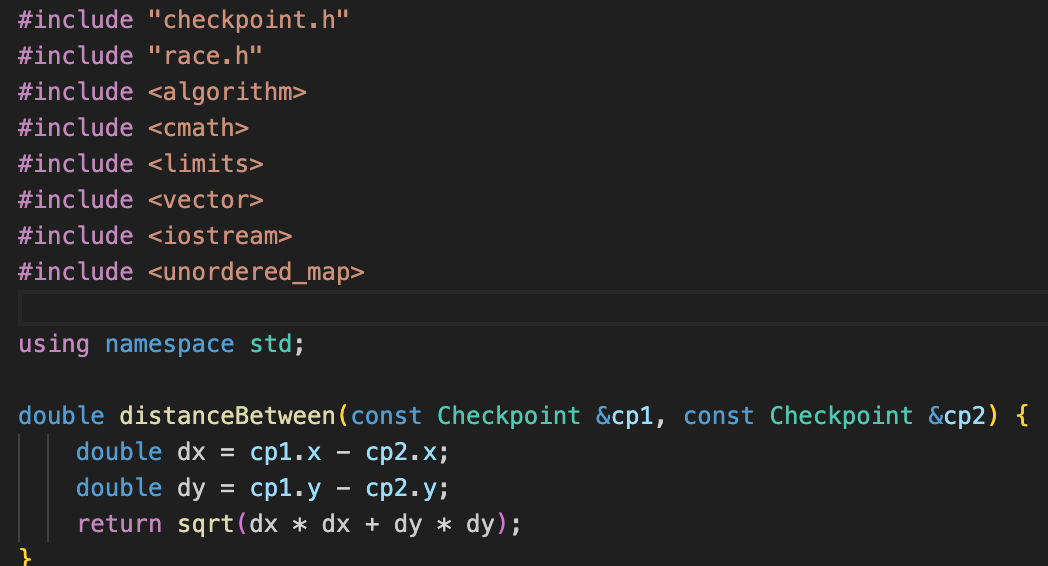The image size is (1048, 566).
Task: Click the <algorithm> header name
Action: click(227, 92)
